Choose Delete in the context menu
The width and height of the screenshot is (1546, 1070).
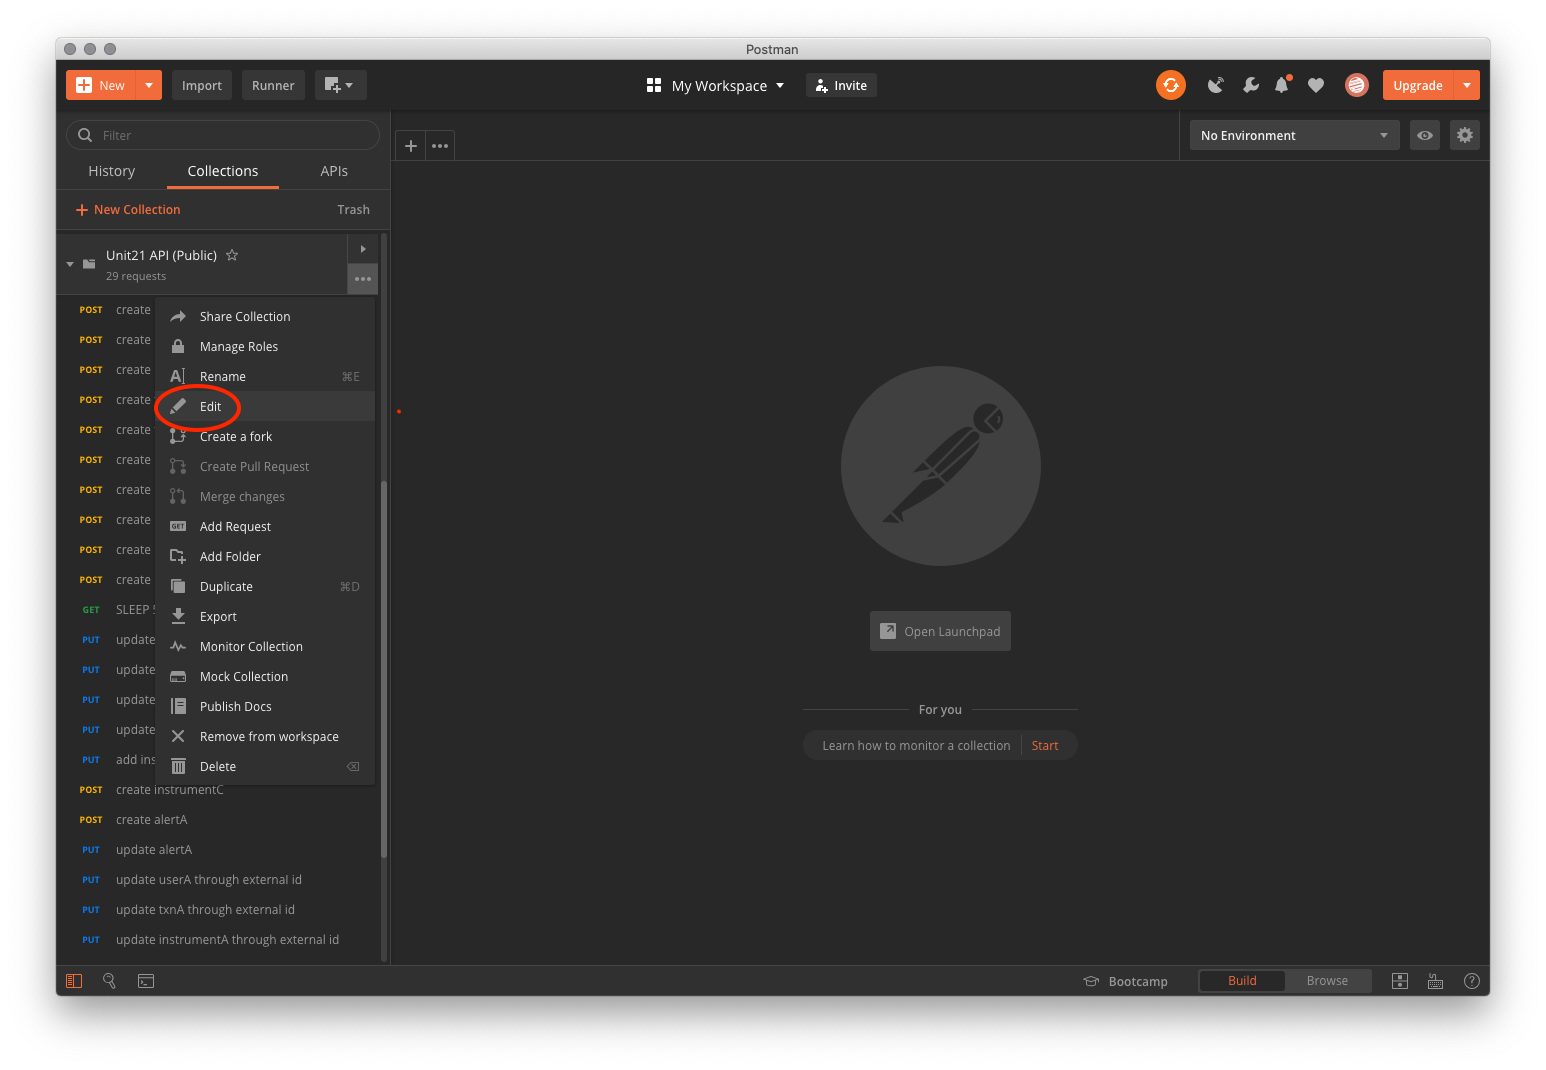[x=265, y=766]
